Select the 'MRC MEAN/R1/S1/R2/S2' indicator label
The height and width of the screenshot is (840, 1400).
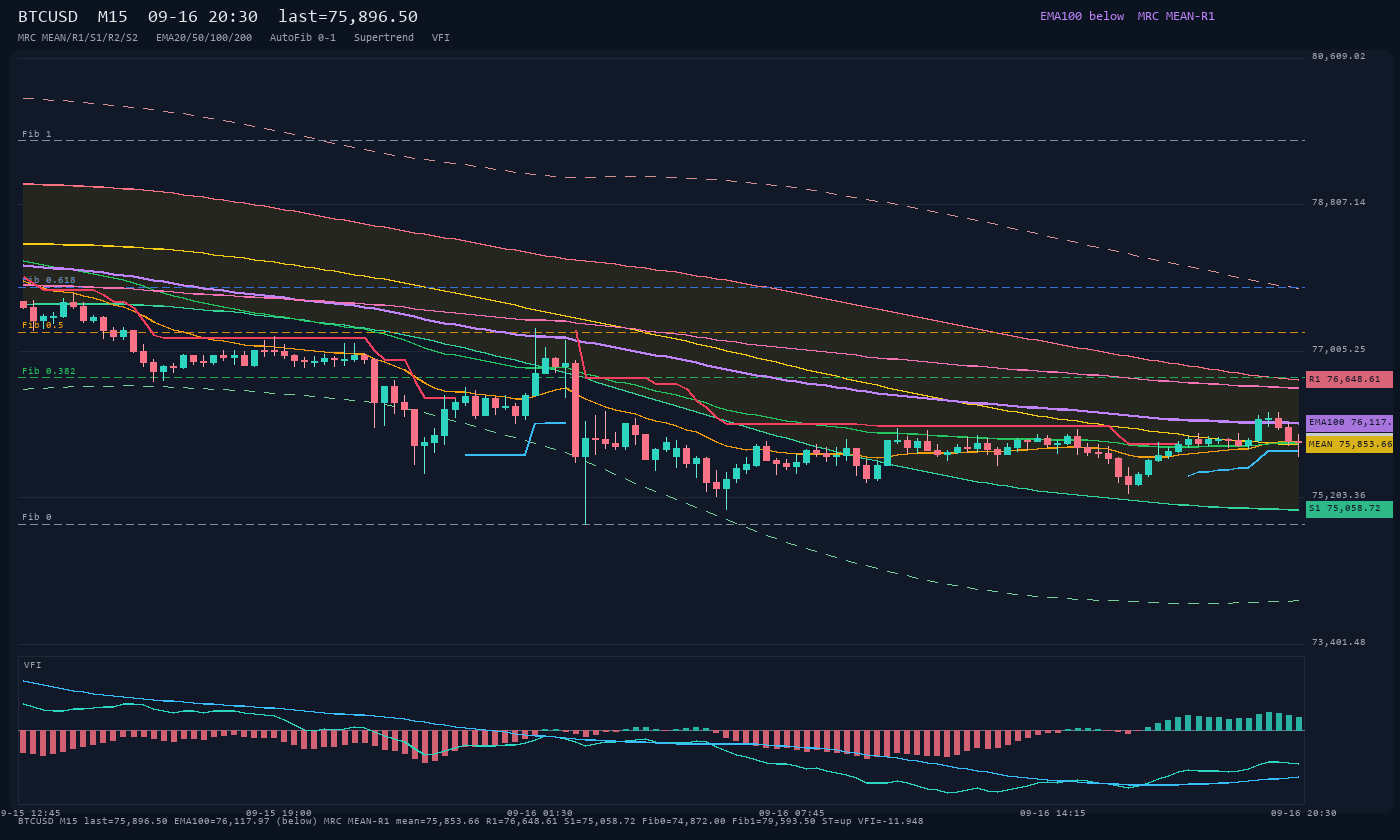(x=78, y=38)
